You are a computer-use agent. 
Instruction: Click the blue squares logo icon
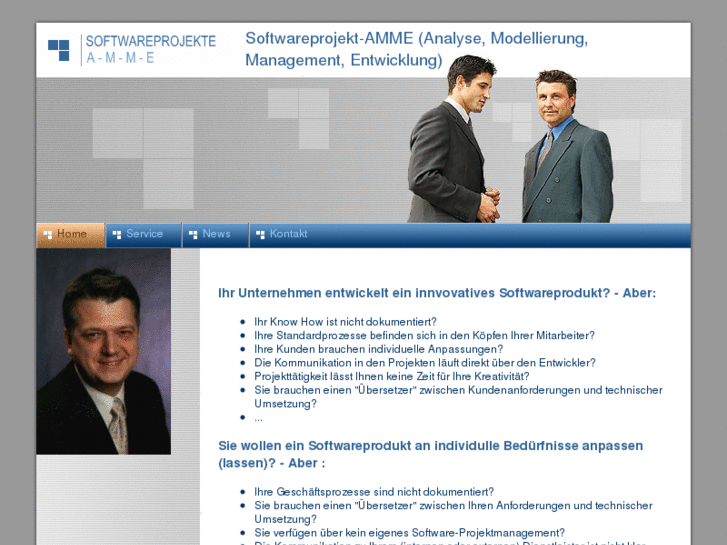point(59,50)
